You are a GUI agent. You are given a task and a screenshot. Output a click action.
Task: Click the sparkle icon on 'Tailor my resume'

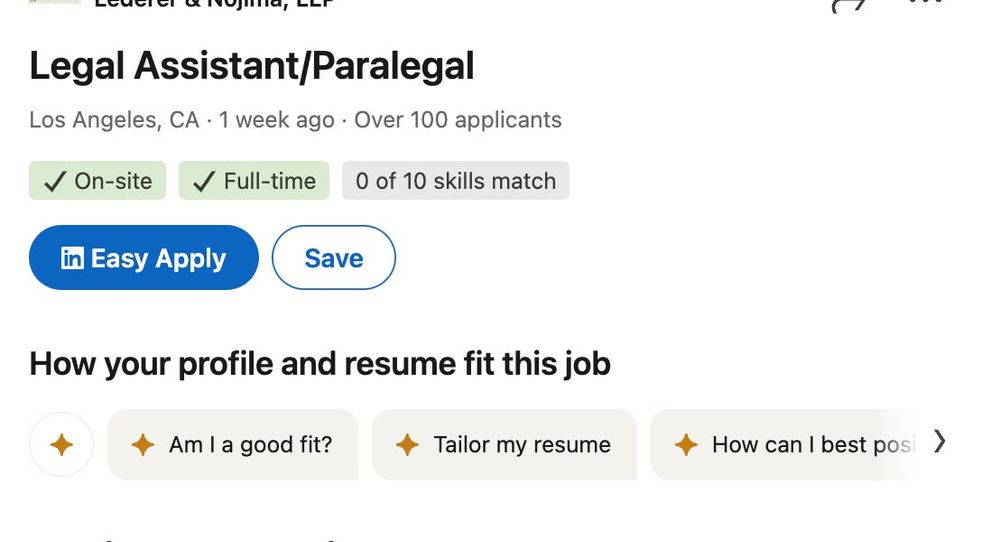point(407,444)
